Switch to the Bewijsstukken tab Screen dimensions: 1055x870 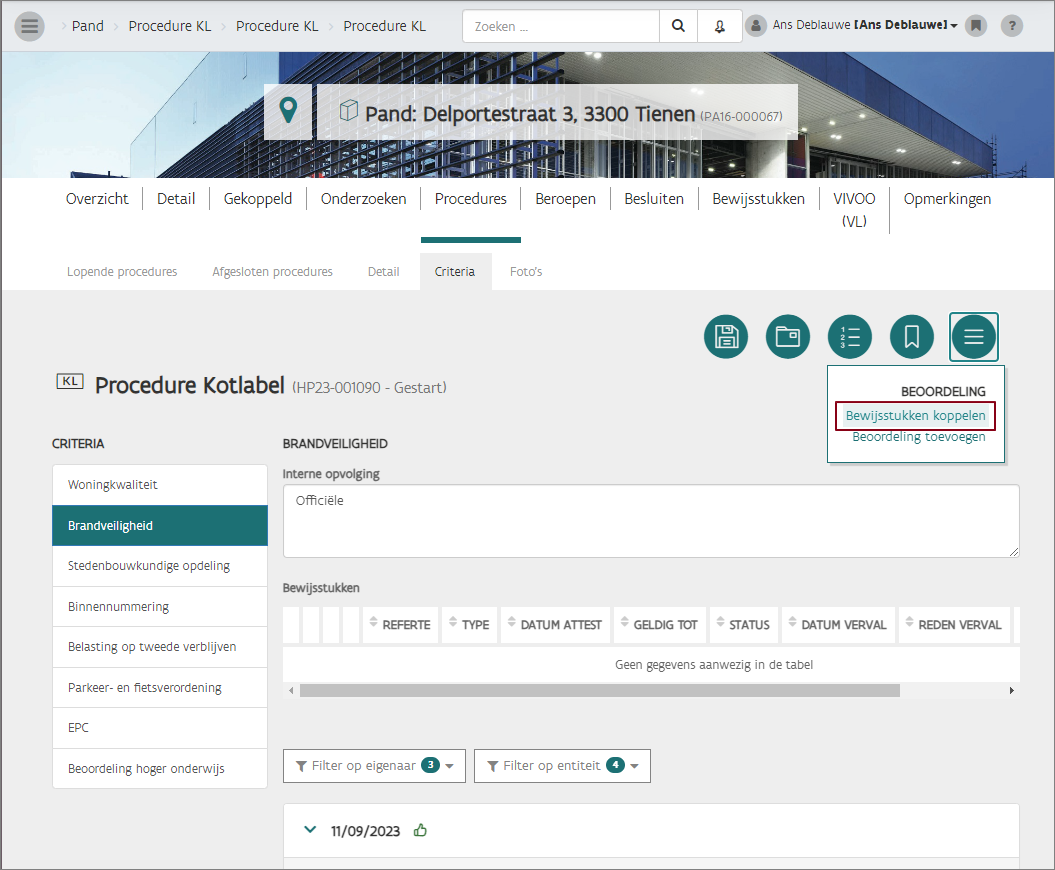(758, 199)
